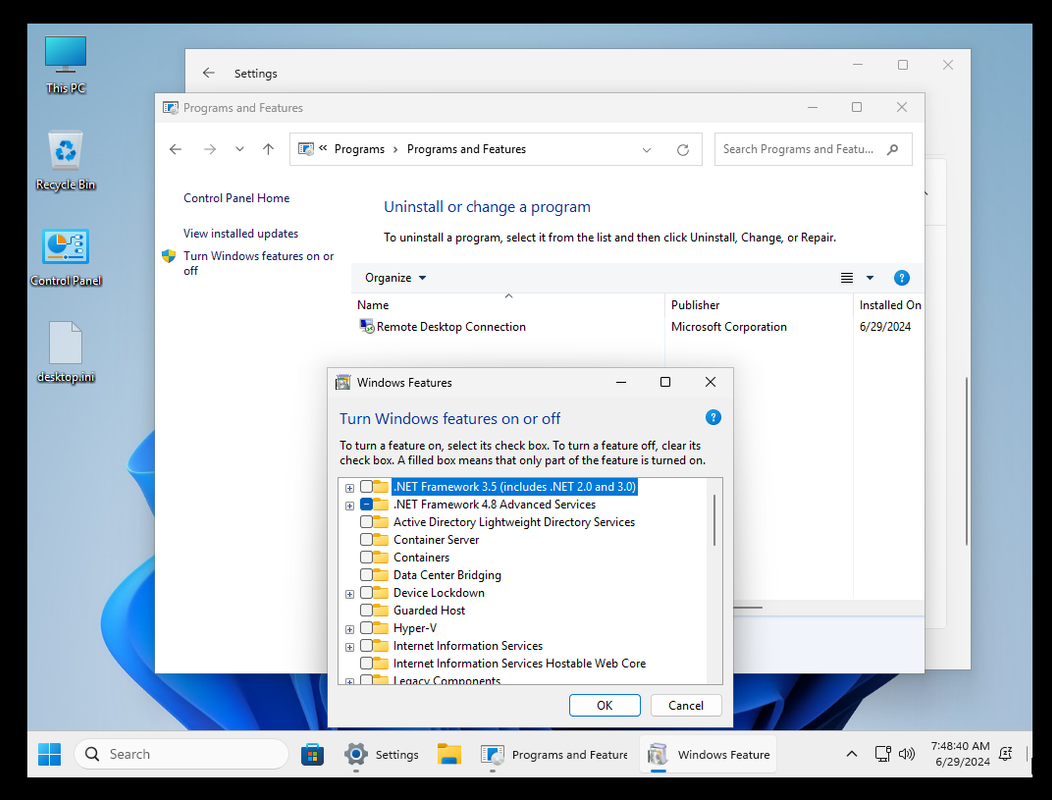Enable Active Directory Lightweight Directory Services
Screen dimensions: 1052x800
(x=366, y=521)
